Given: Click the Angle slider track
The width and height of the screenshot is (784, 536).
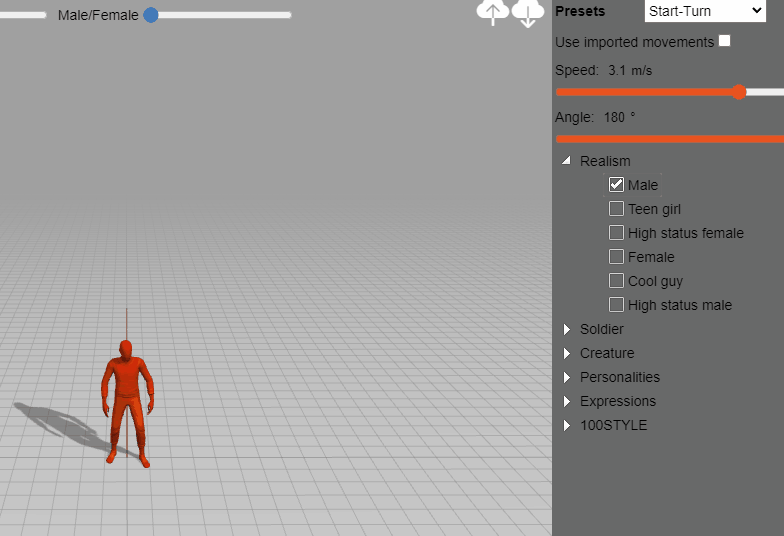Looking at the screenshot, I should coord(670,139).
